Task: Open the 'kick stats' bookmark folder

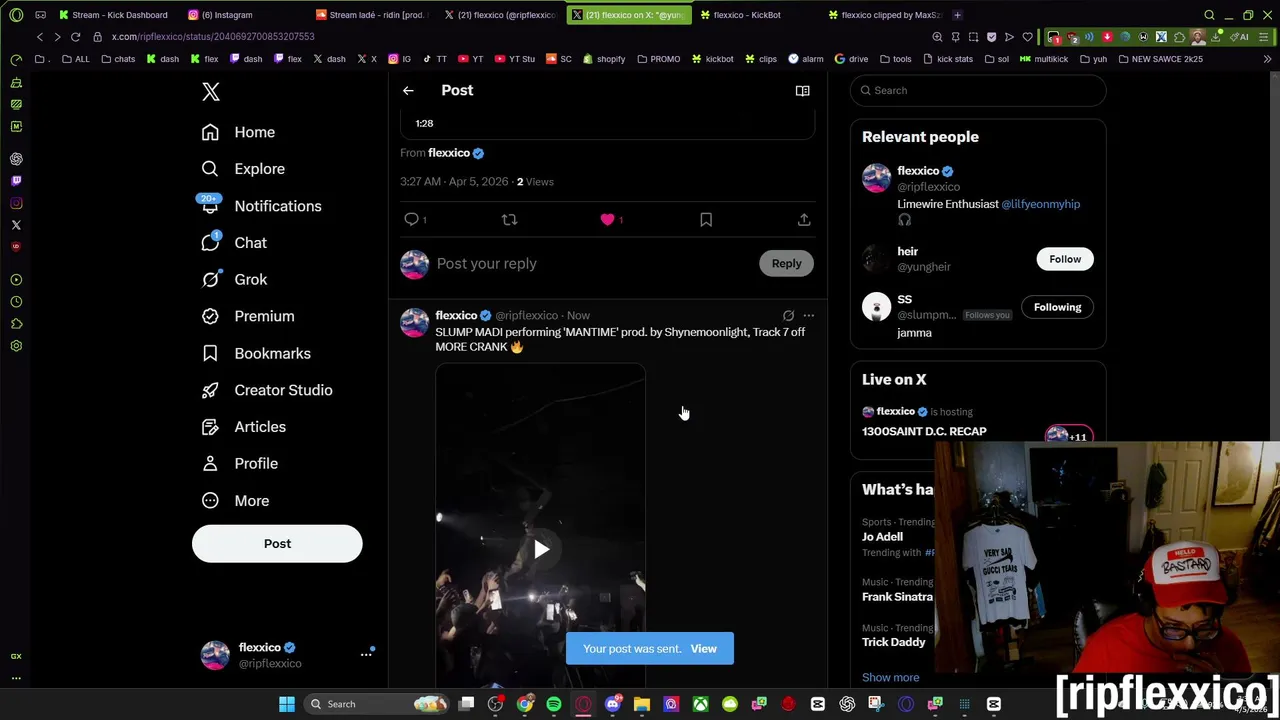Action: (947, 59)
